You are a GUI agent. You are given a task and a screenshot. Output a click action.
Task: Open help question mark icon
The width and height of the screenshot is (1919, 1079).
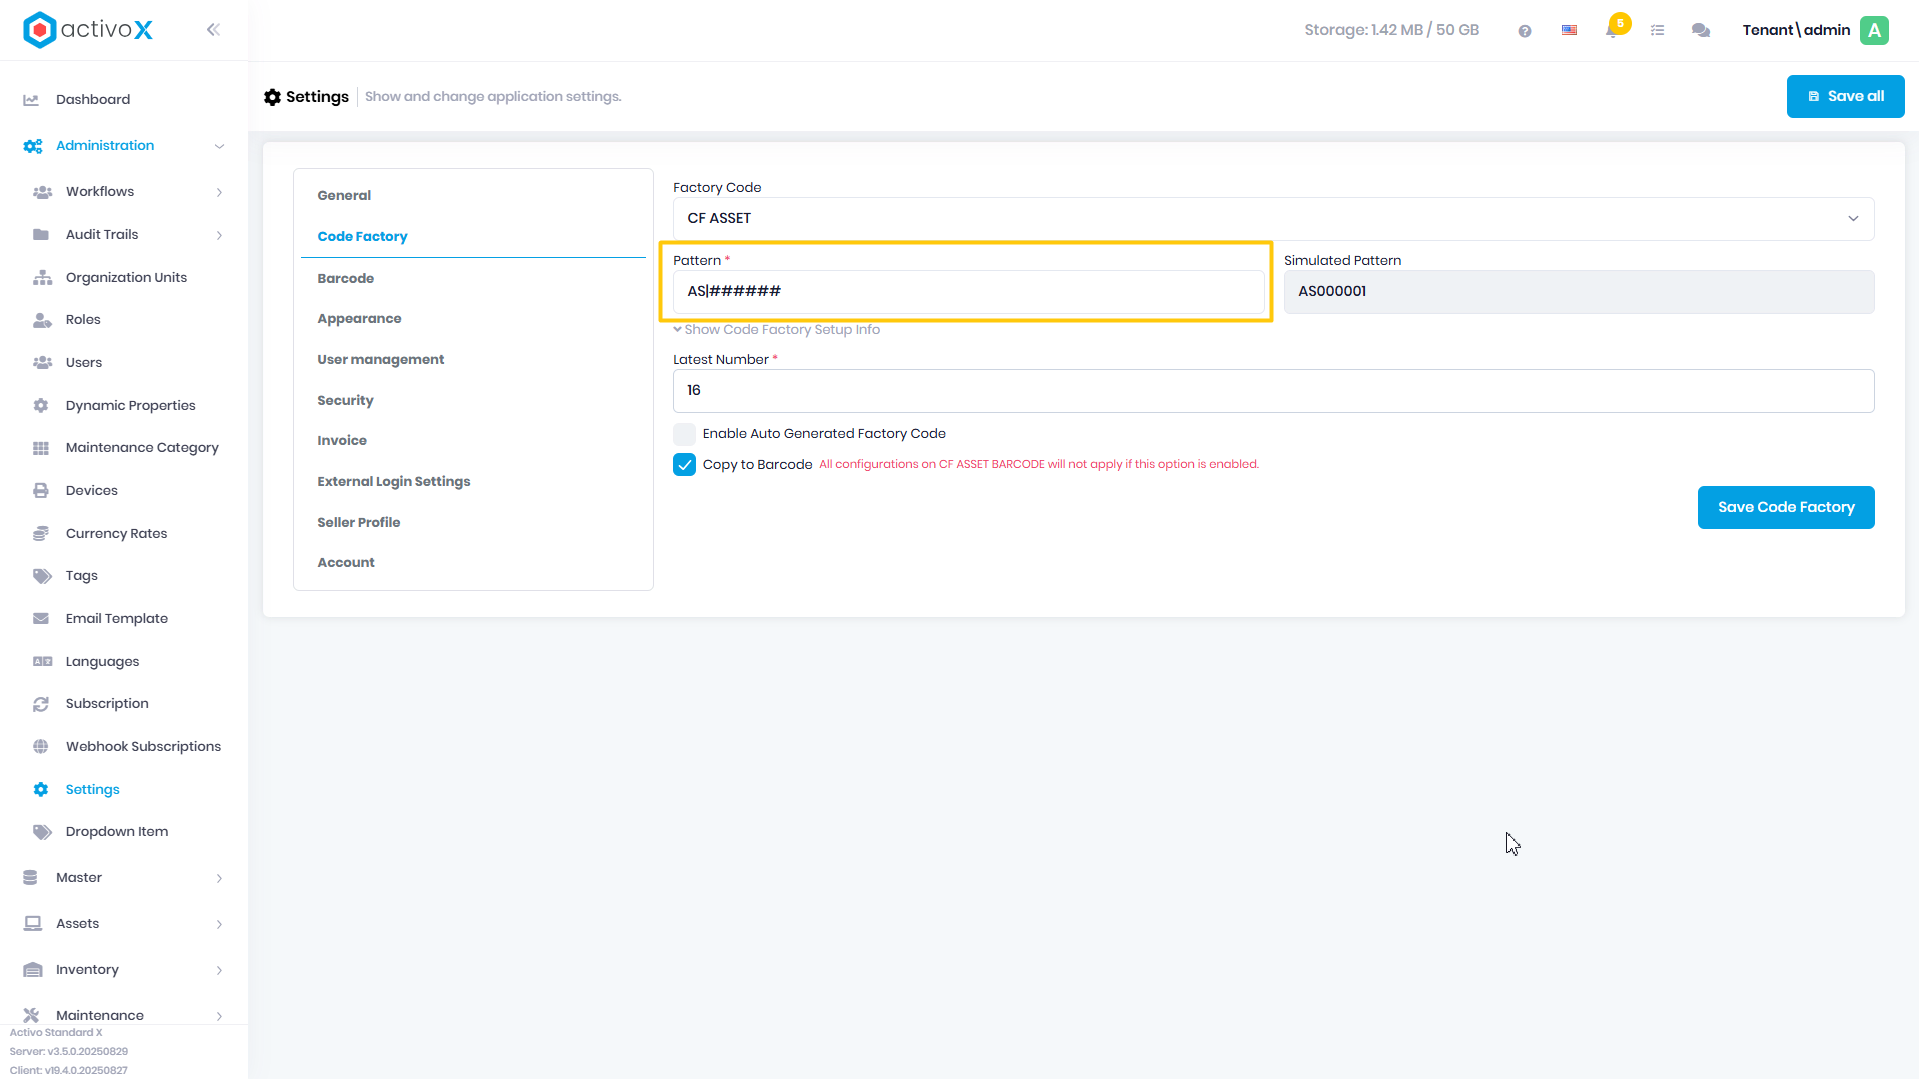(1525, 31)
